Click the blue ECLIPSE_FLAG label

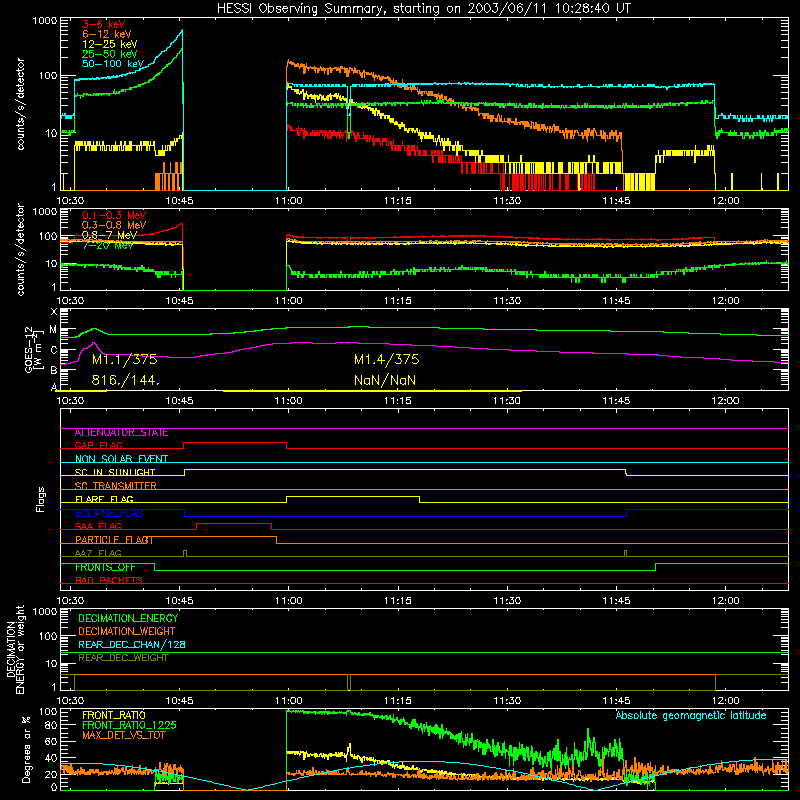[x=109, y=513]
